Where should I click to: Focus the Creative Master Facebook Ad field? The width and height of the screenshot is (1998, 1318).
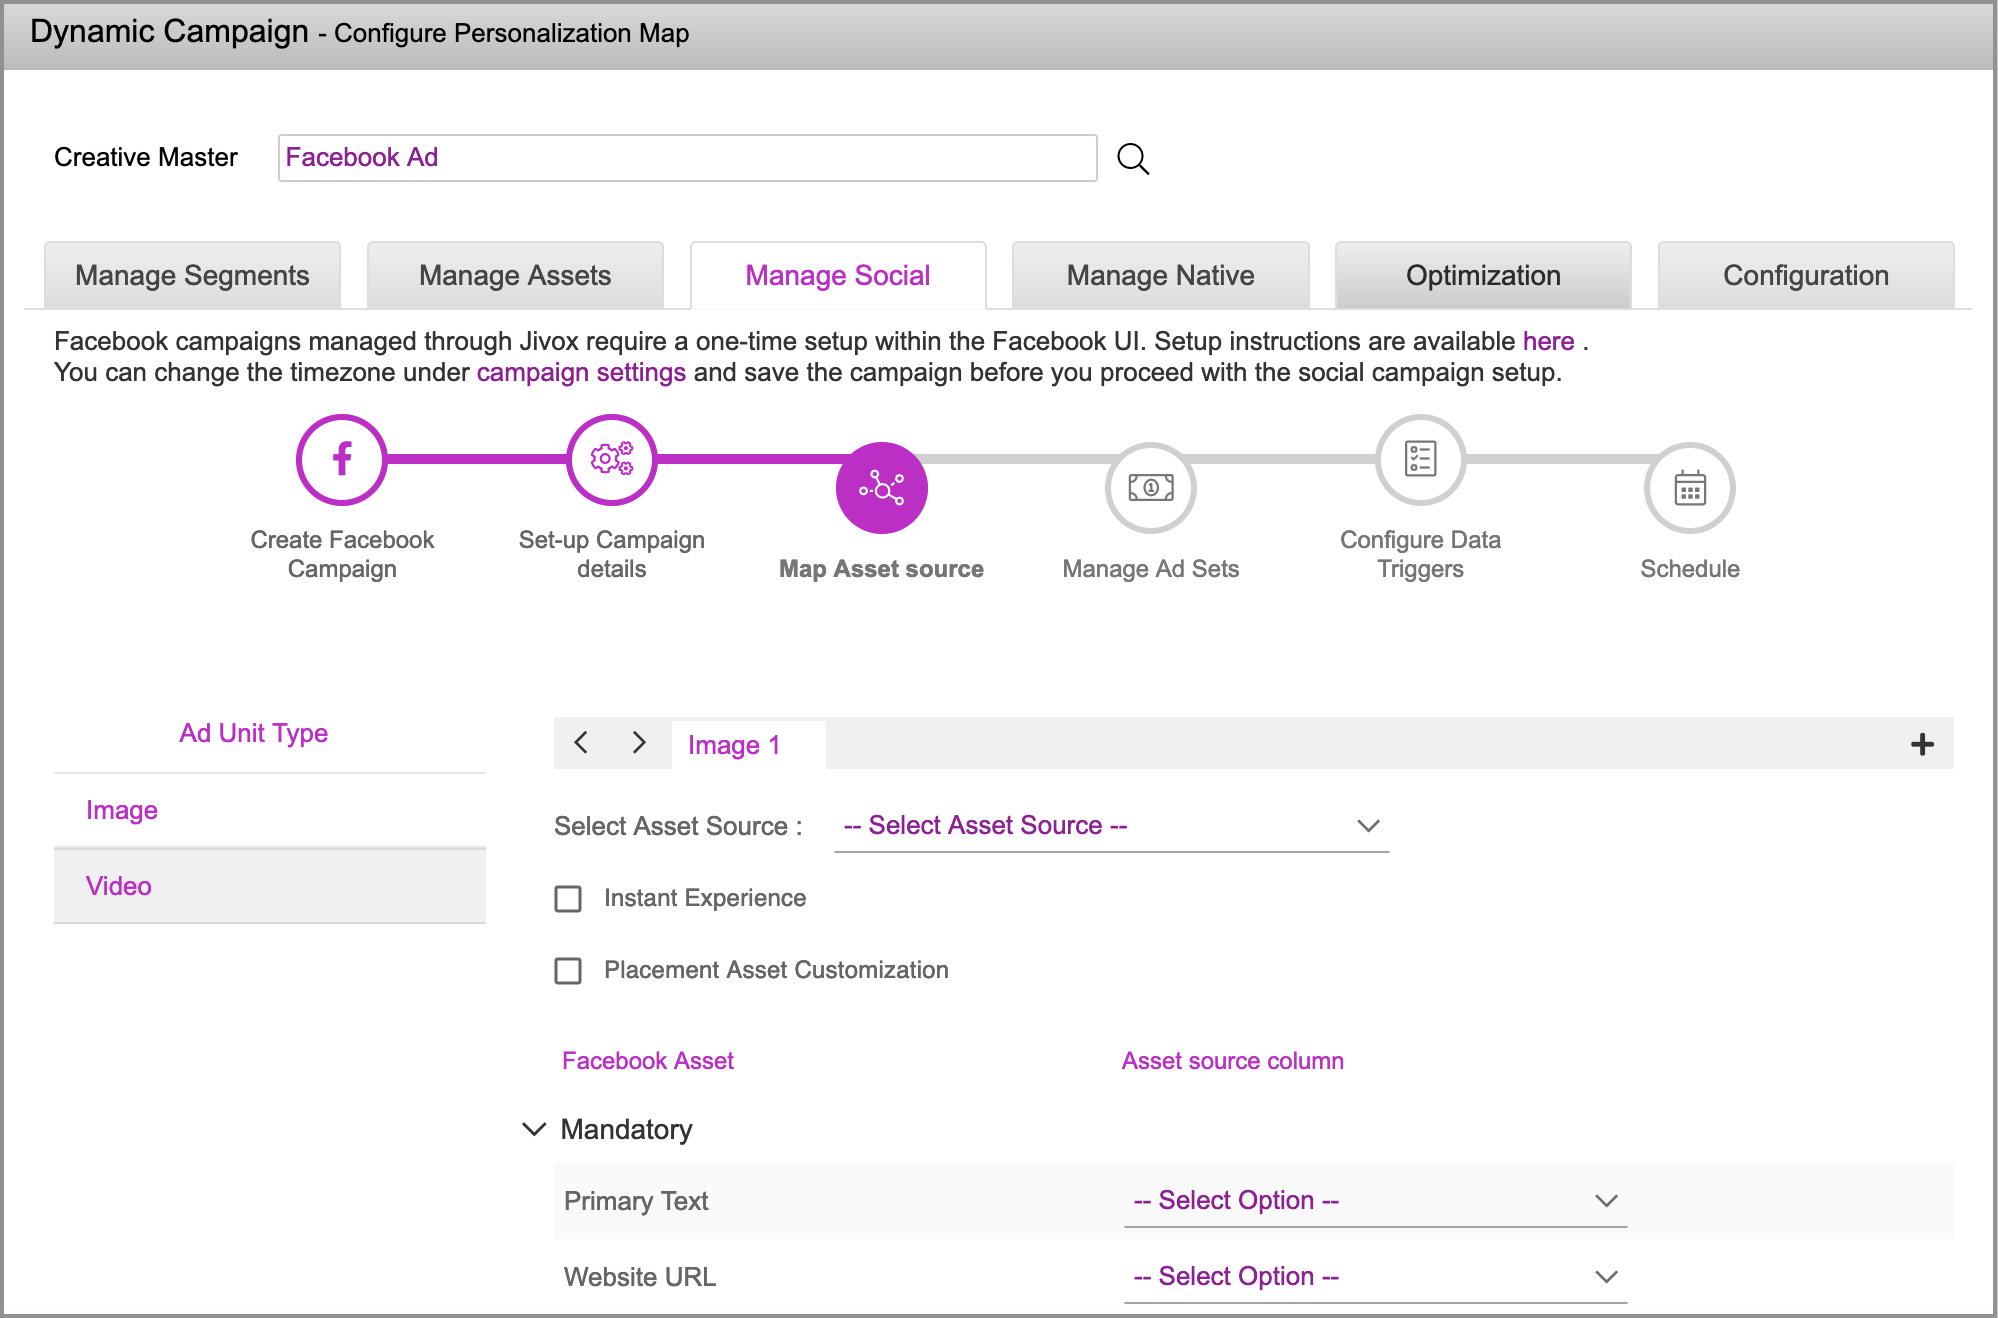(x=688, y=158)
